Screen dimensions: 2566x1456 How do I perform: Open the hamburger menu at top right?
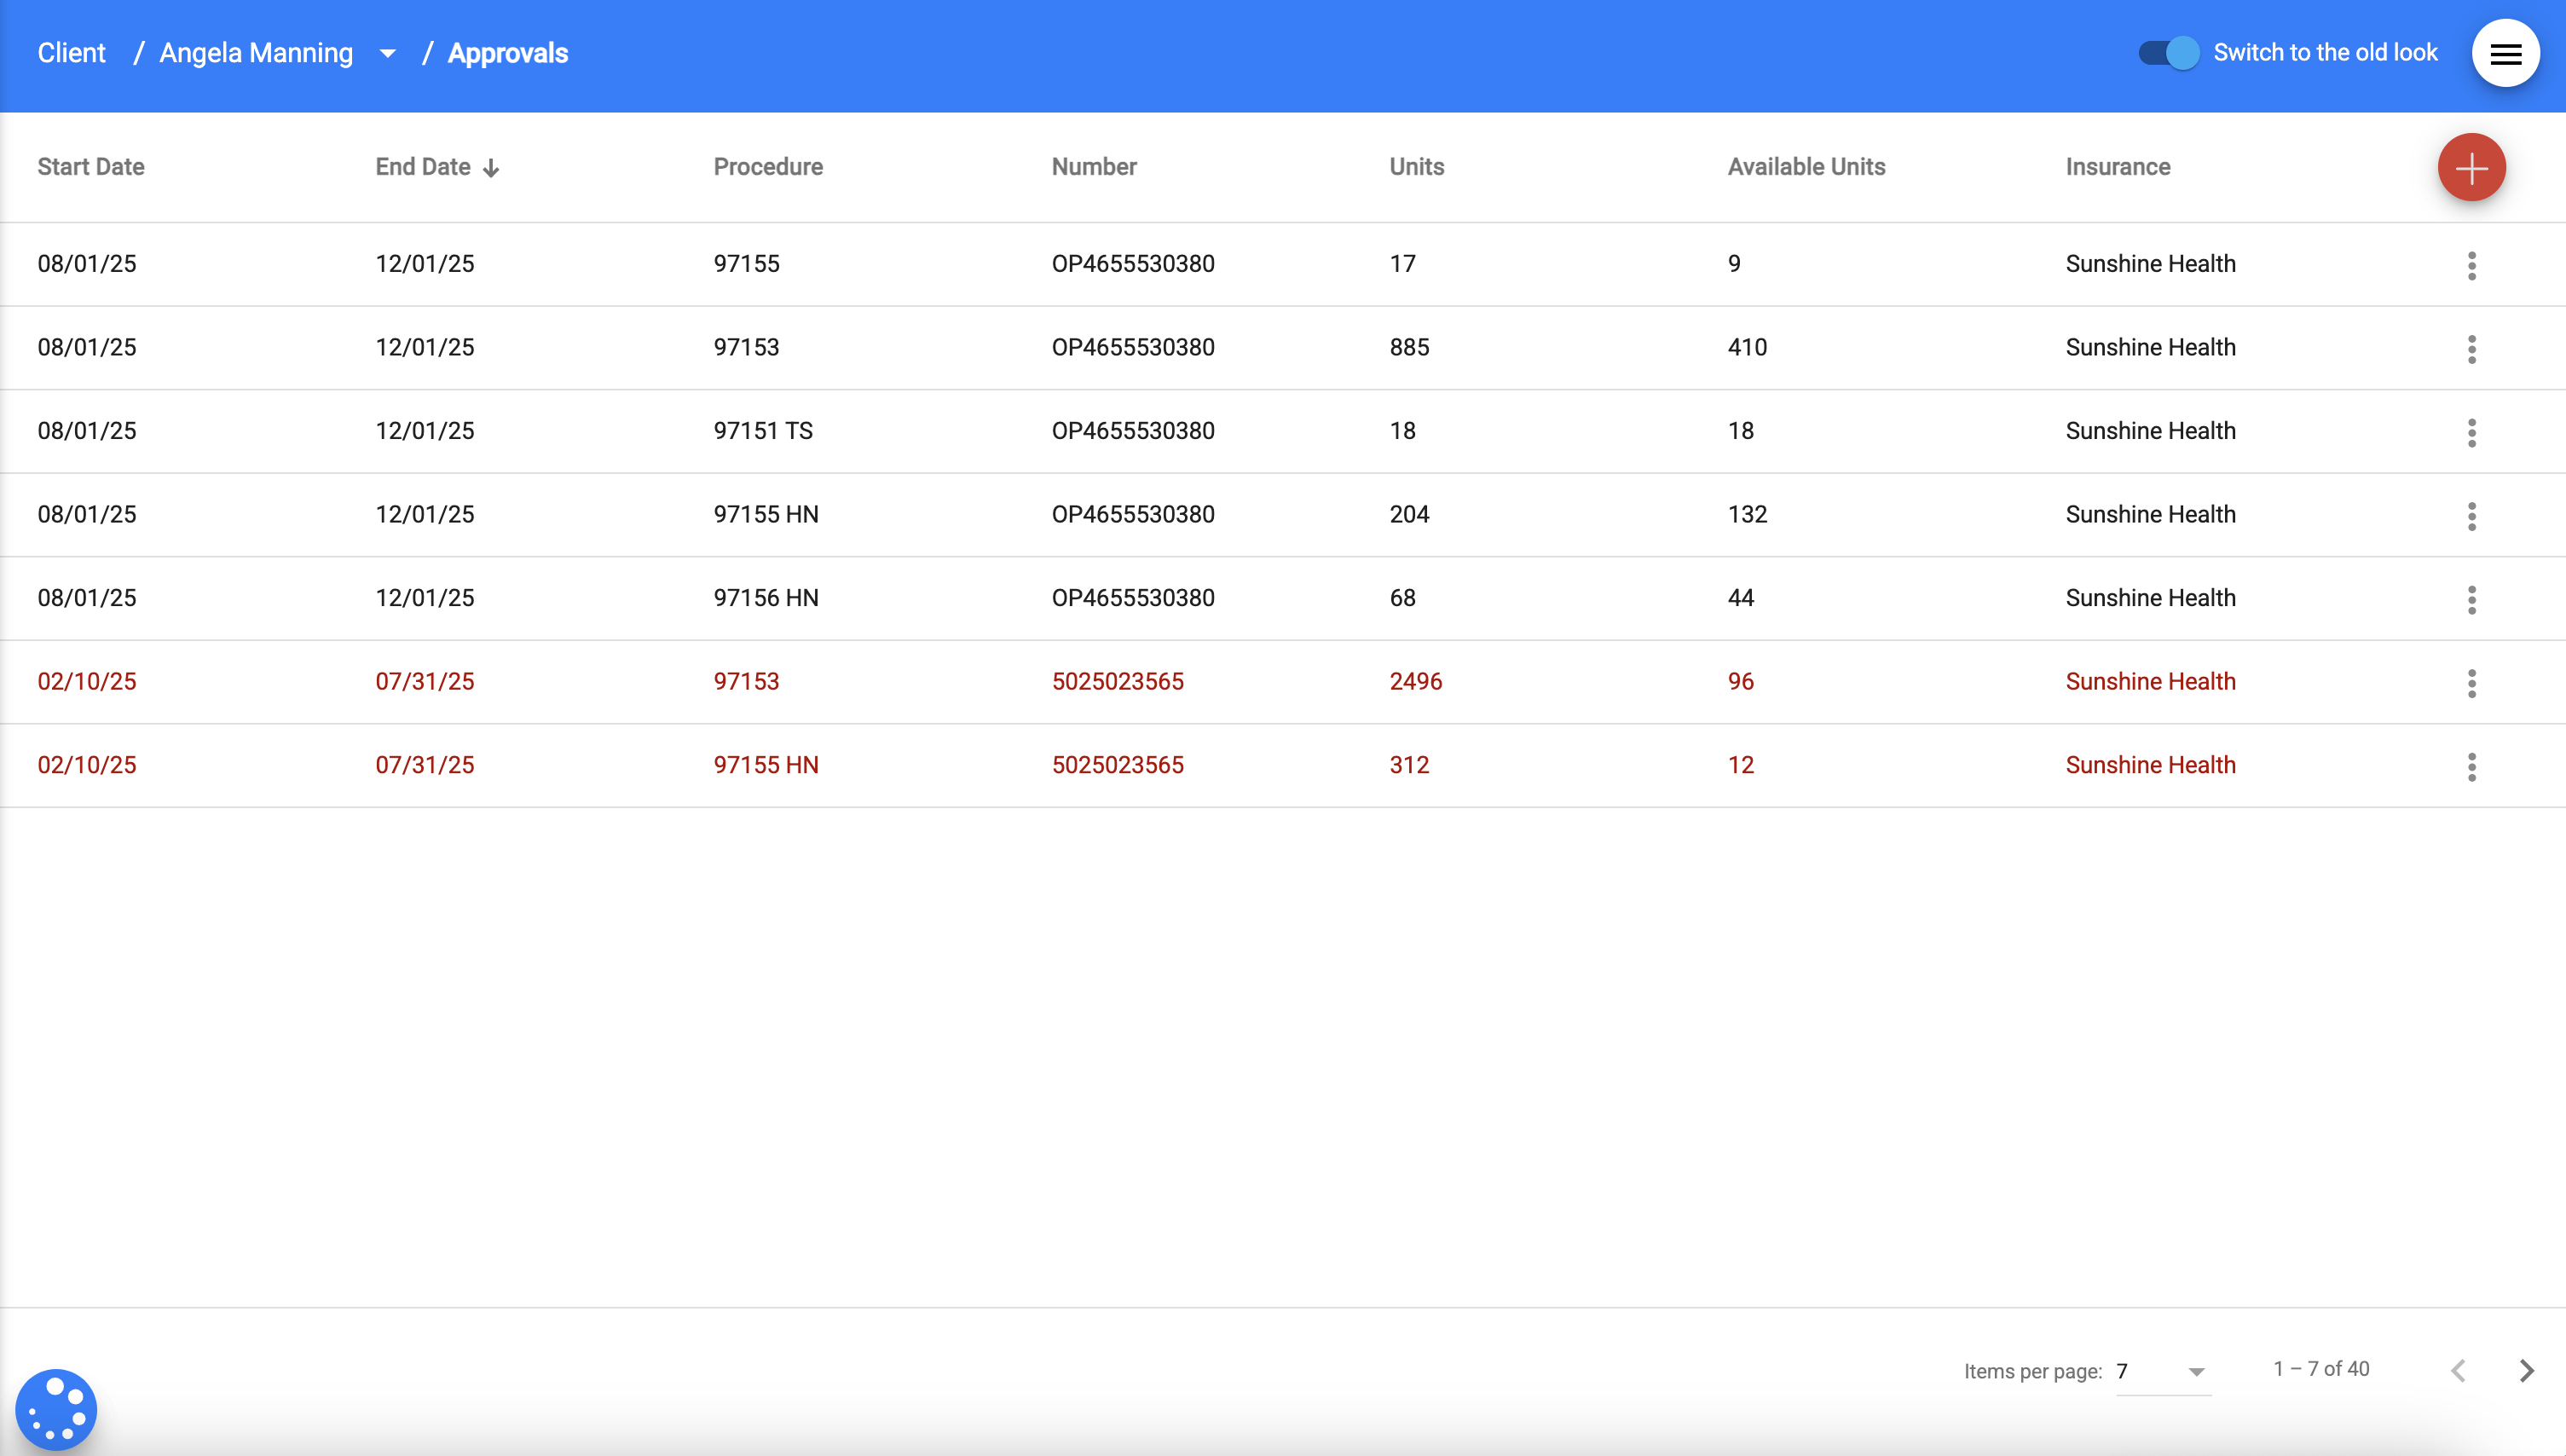(x=2505, y=53)
